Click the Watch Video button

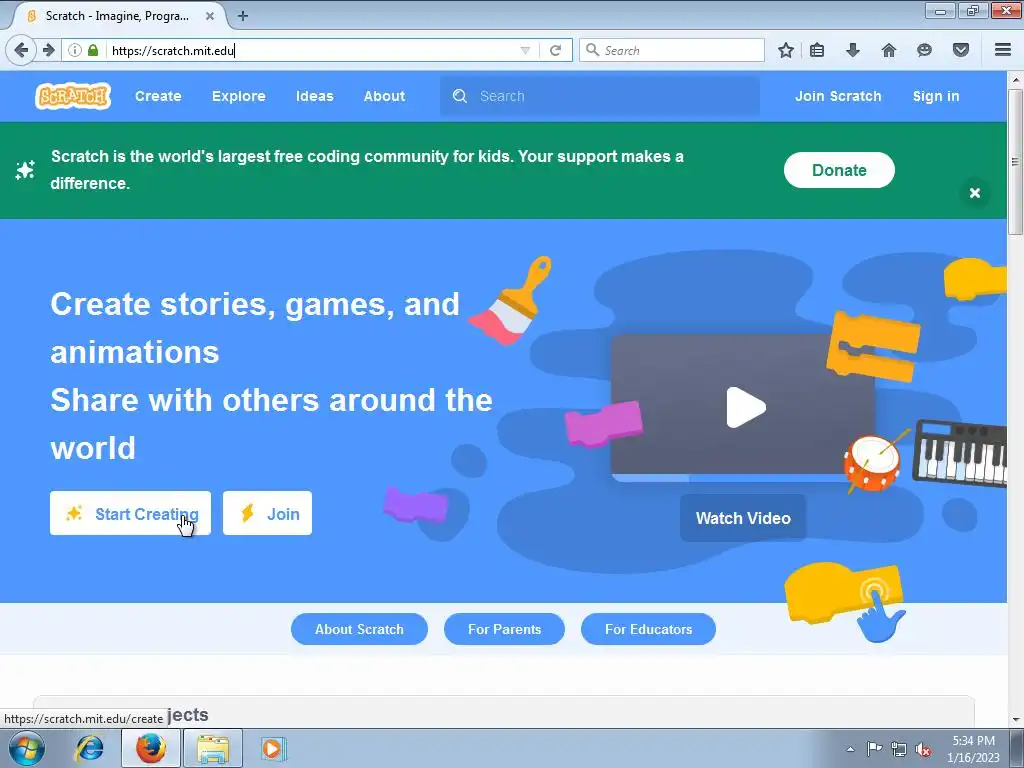coord(743,518)
